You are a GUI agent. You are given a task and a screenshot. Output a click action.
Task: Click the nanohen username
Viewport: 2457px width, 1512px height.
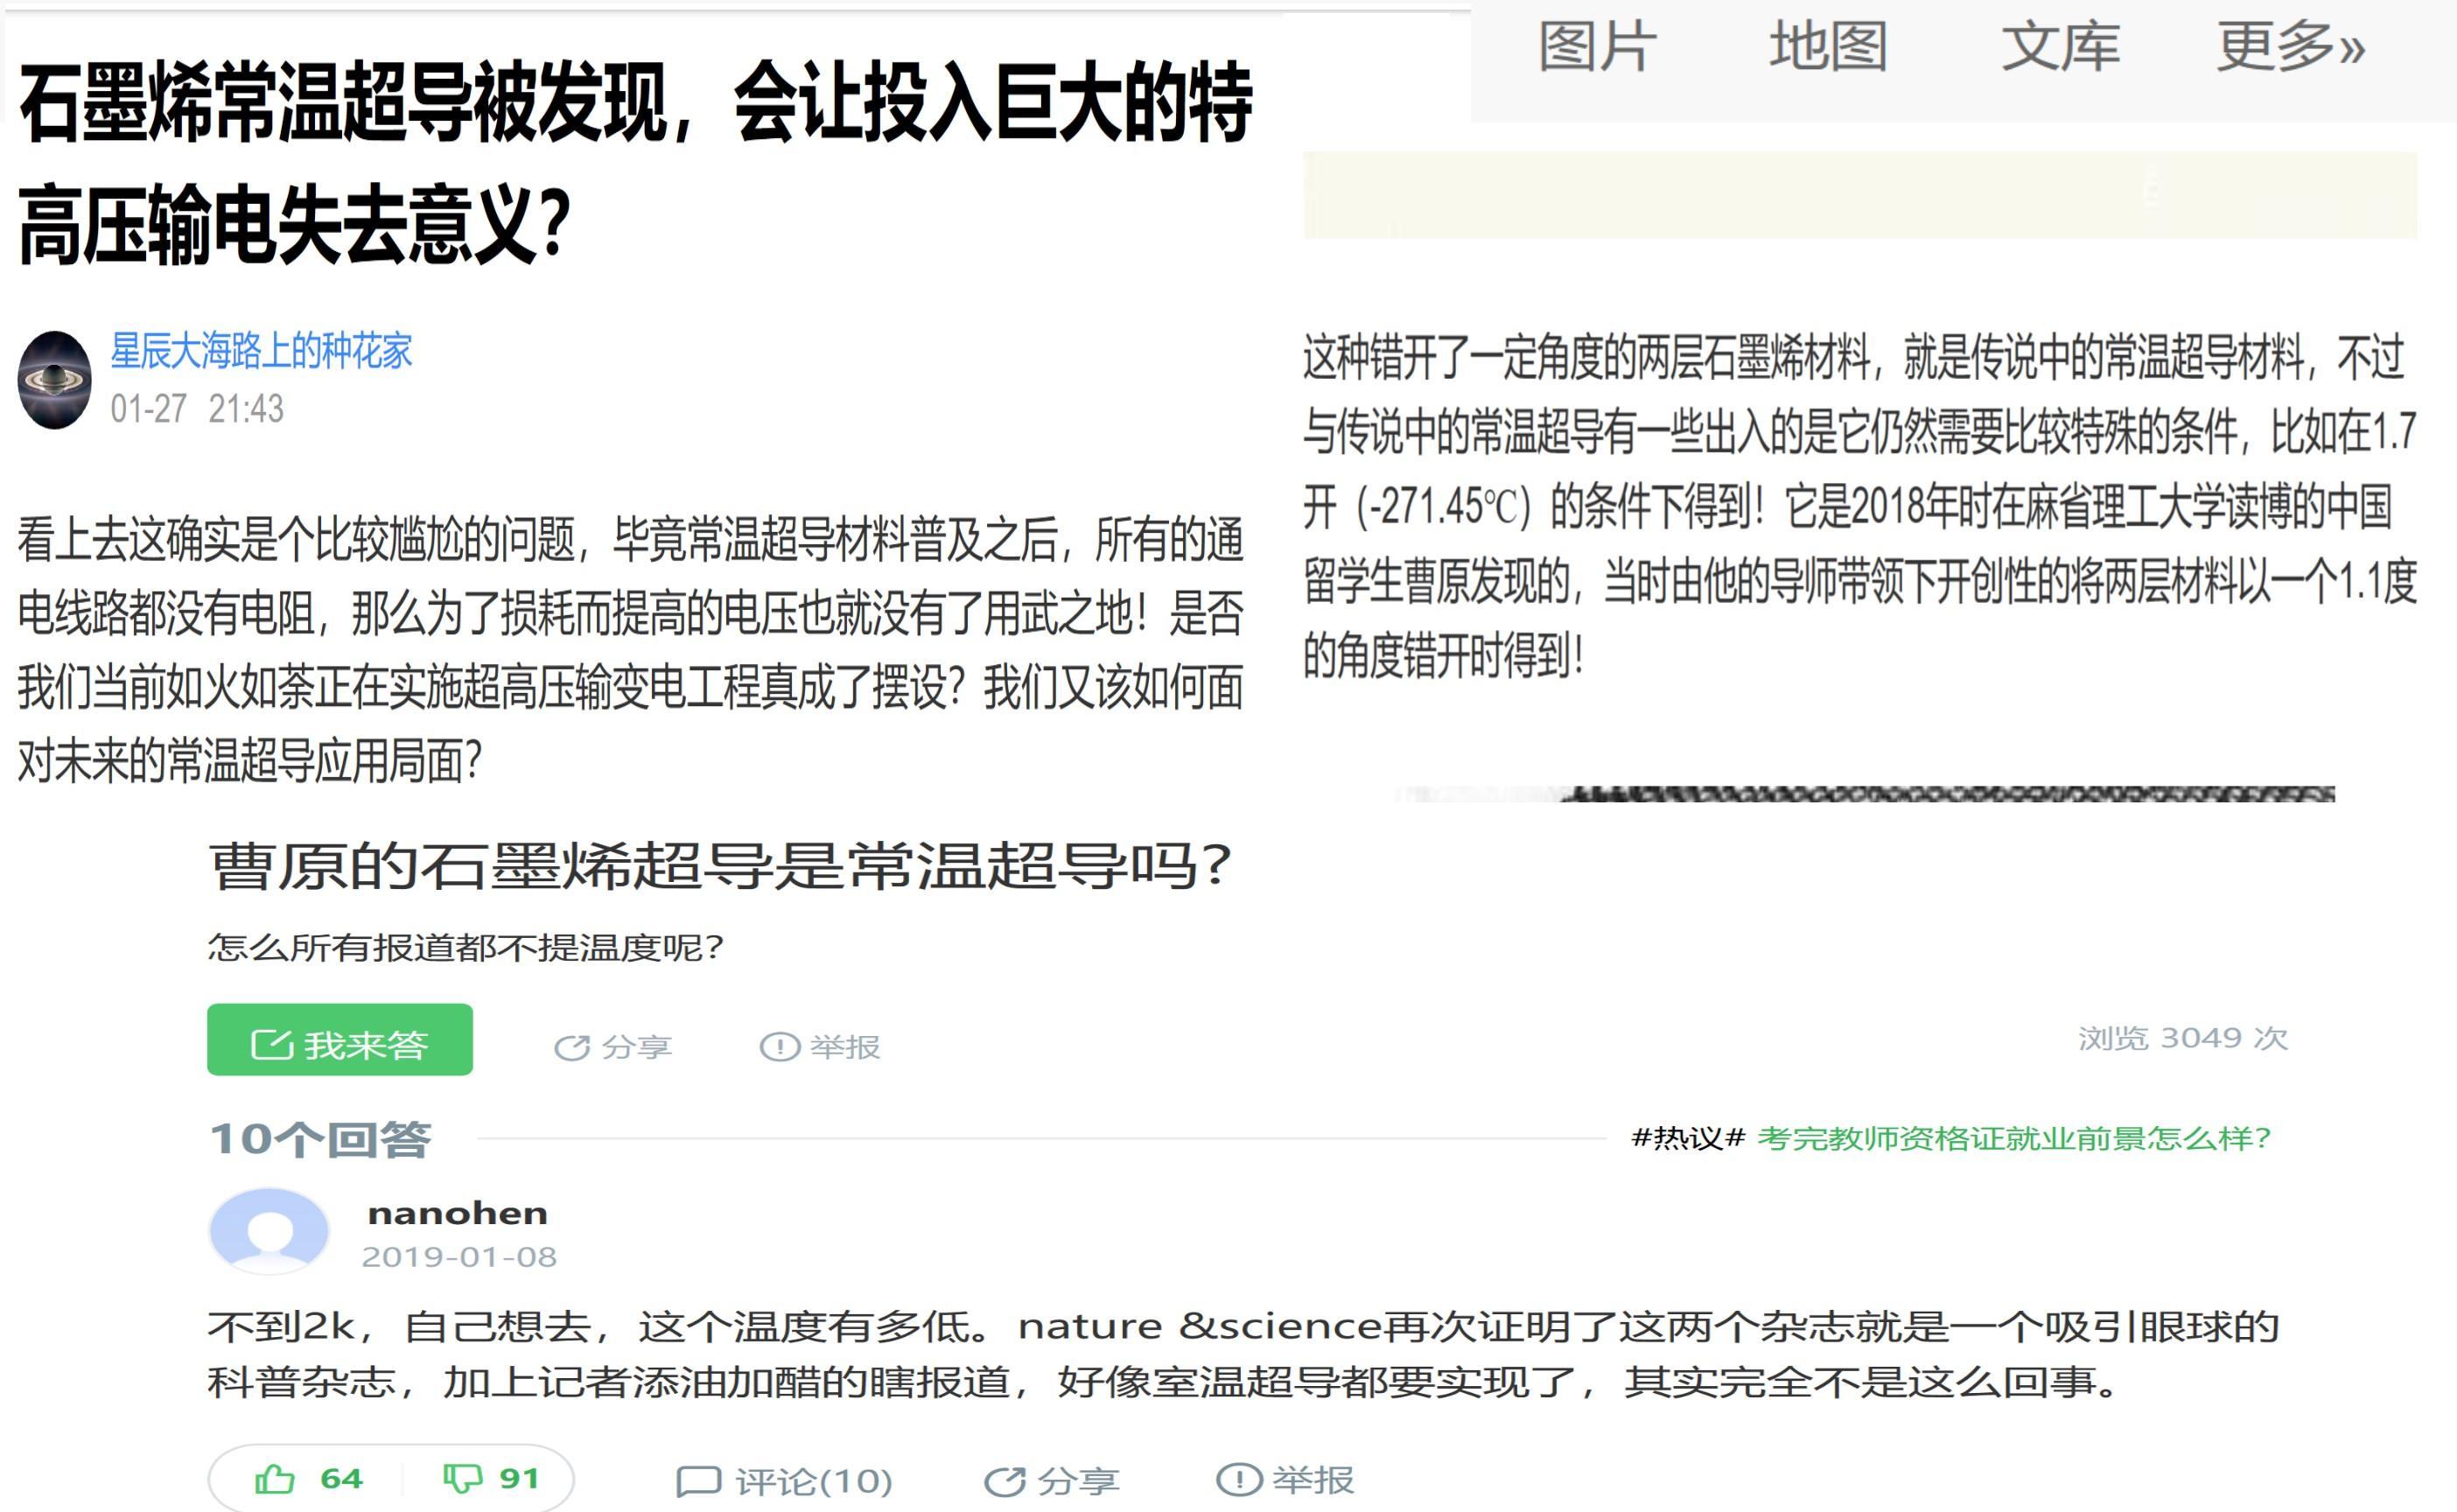458,1213
